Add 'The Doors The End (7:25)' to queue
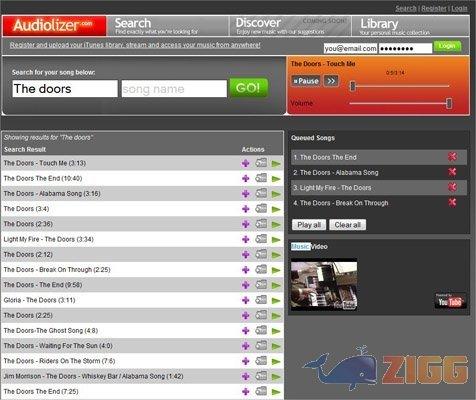 click(246, 392)
